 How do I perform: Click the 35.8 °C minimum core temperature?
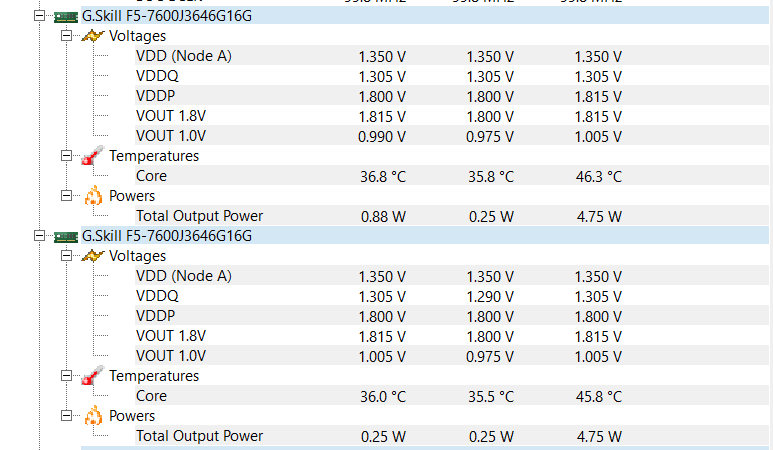coord(491,176)
